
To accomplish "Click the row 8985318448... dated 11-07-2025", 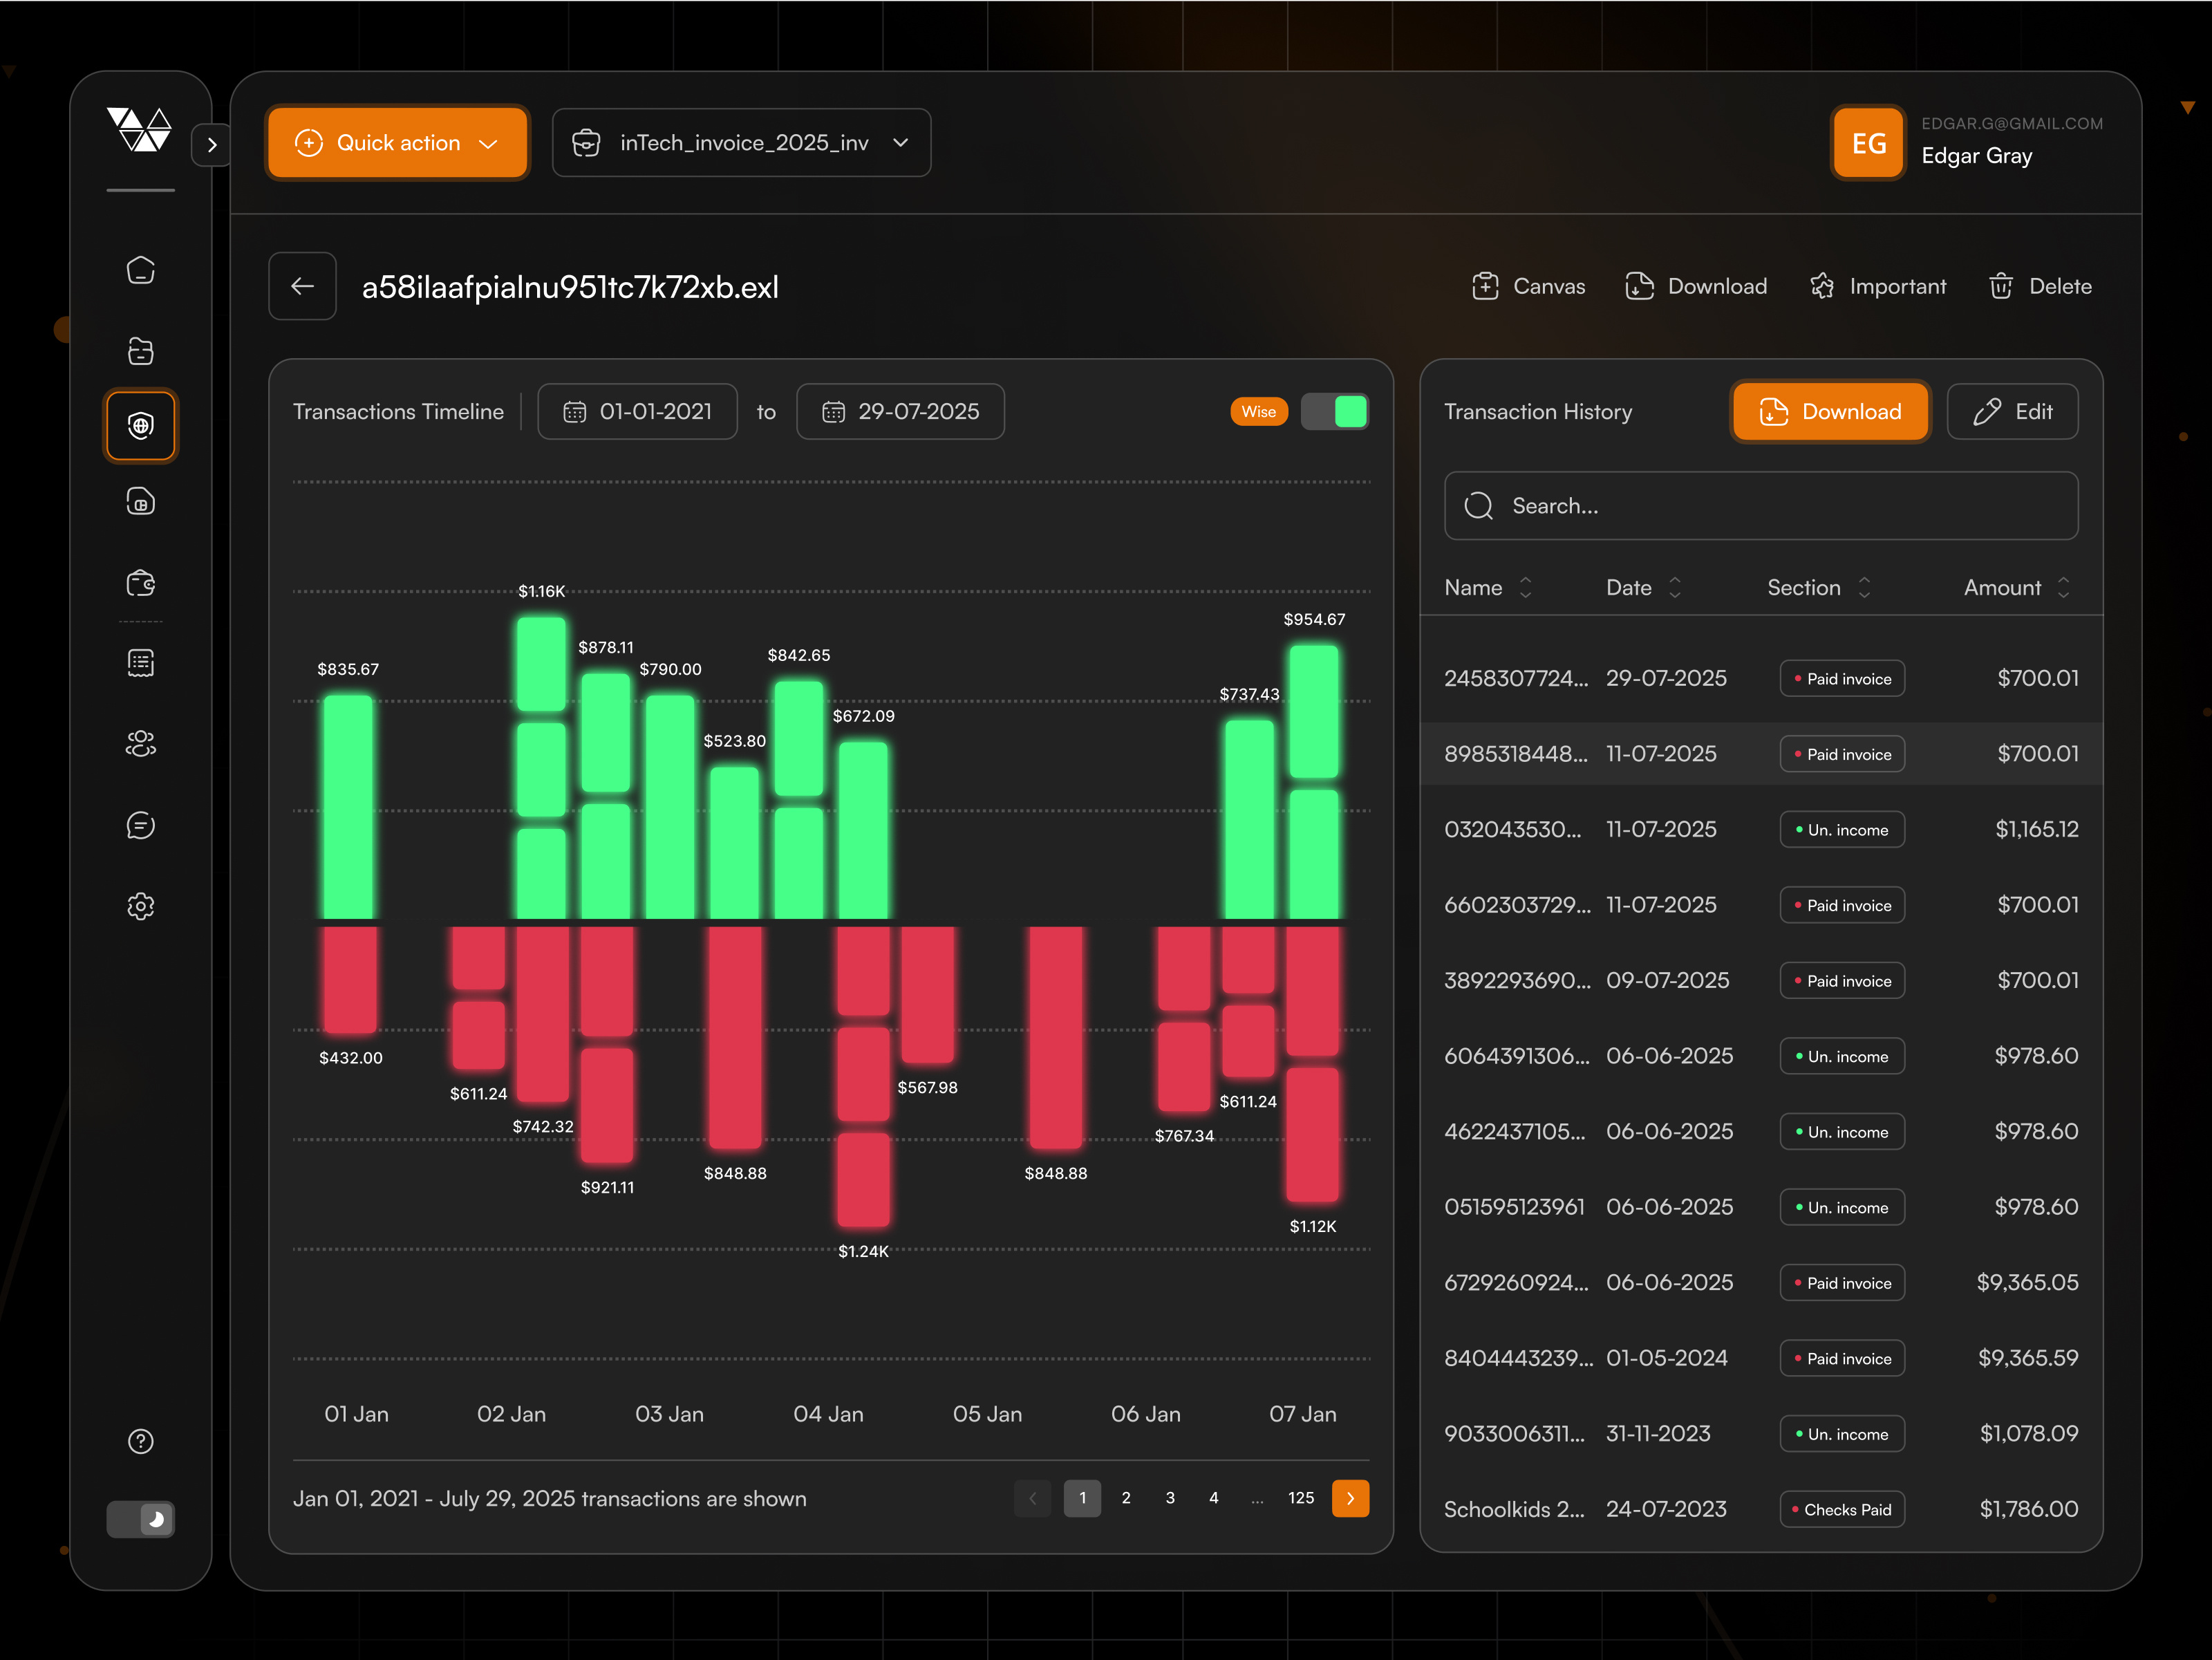I will pos(1761,754).
